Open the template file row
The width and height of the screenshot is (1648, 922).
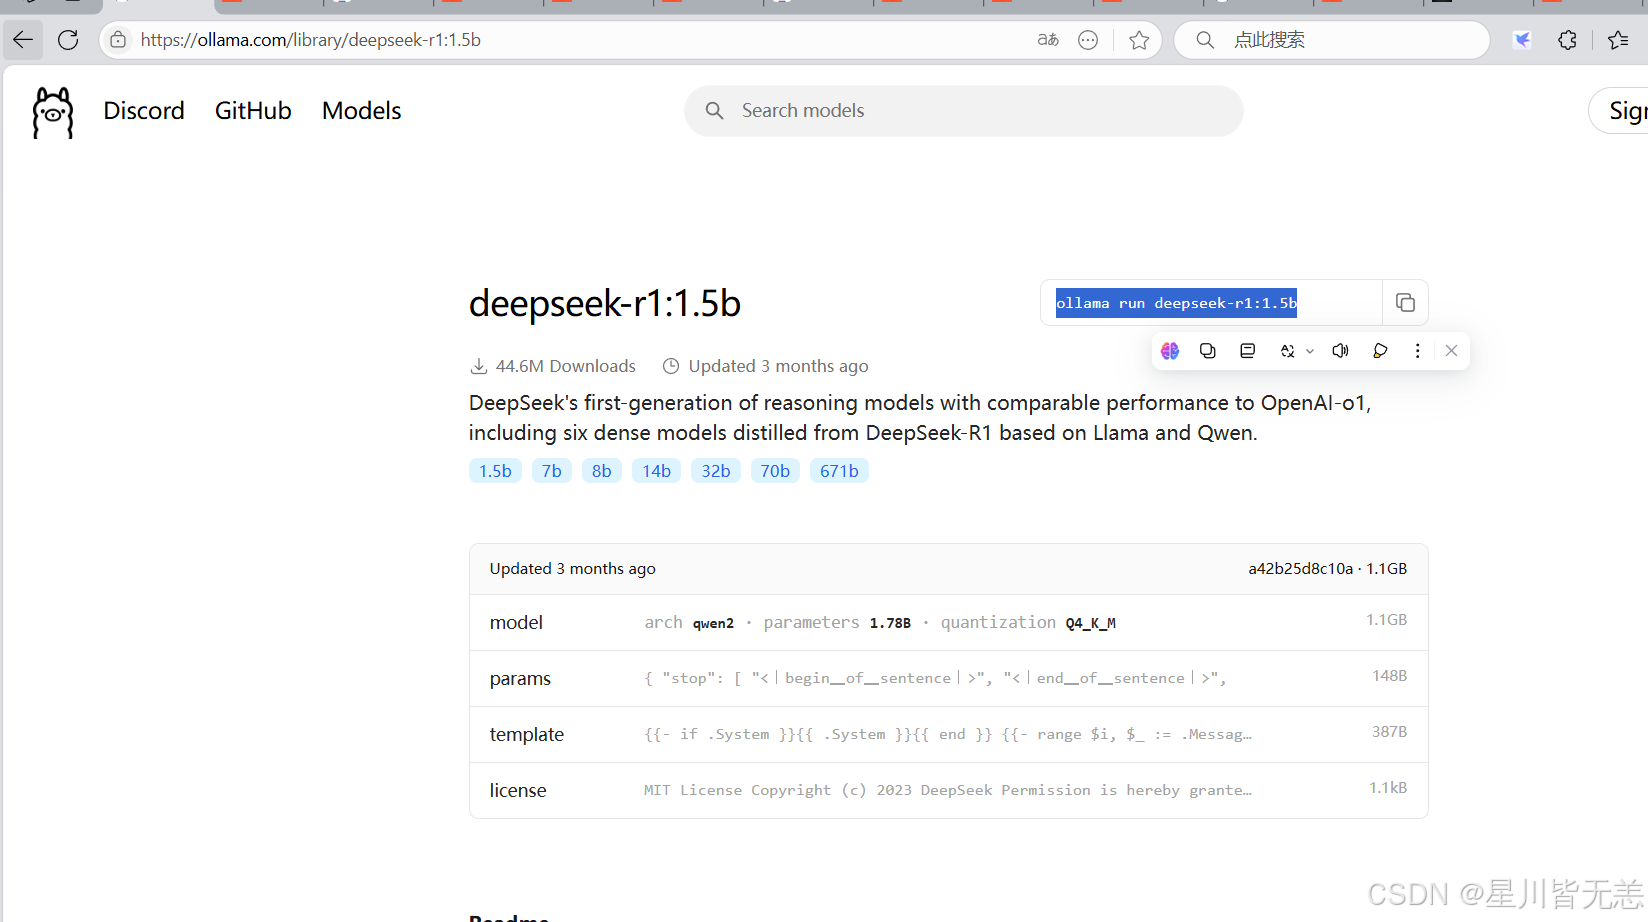click(x=948, y=734)
